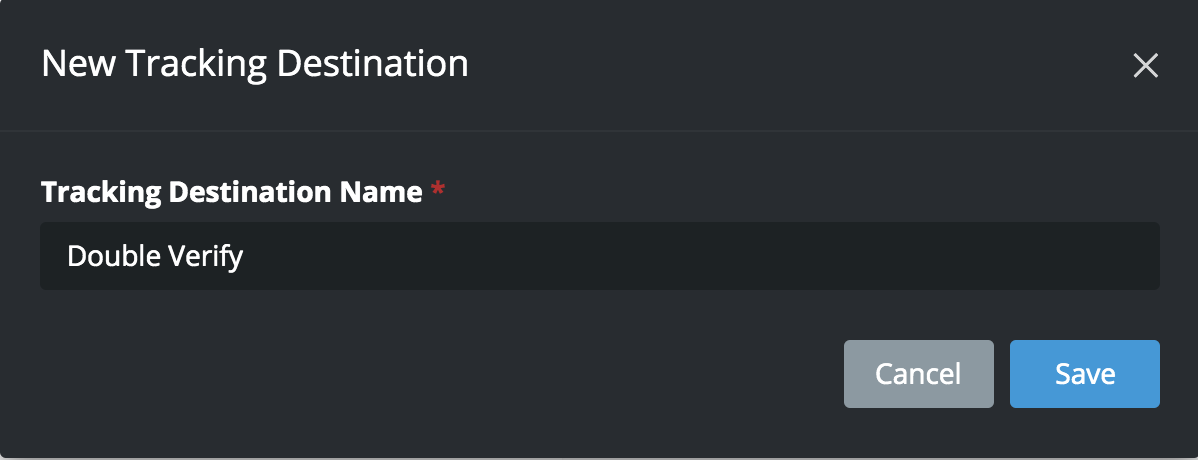Click the "Double Verify" text in the field

(x=155, y=256)
